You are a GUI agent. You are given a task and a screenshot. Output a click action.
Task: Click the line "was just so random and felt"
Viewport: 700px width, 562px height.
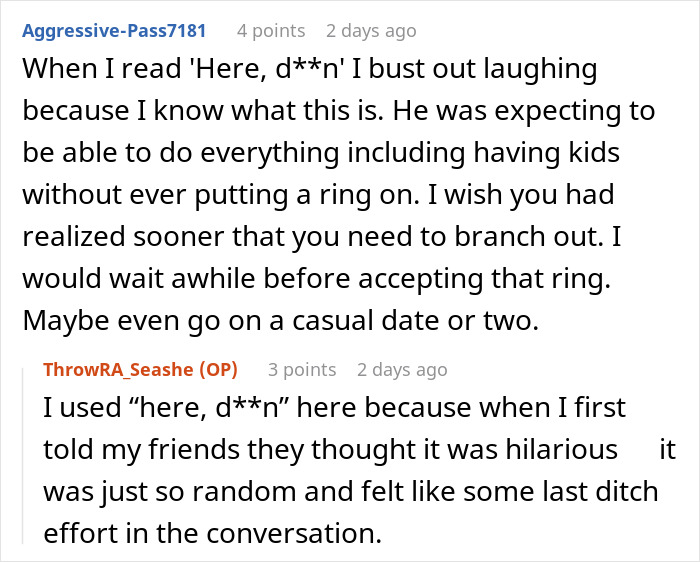(352, 491)
